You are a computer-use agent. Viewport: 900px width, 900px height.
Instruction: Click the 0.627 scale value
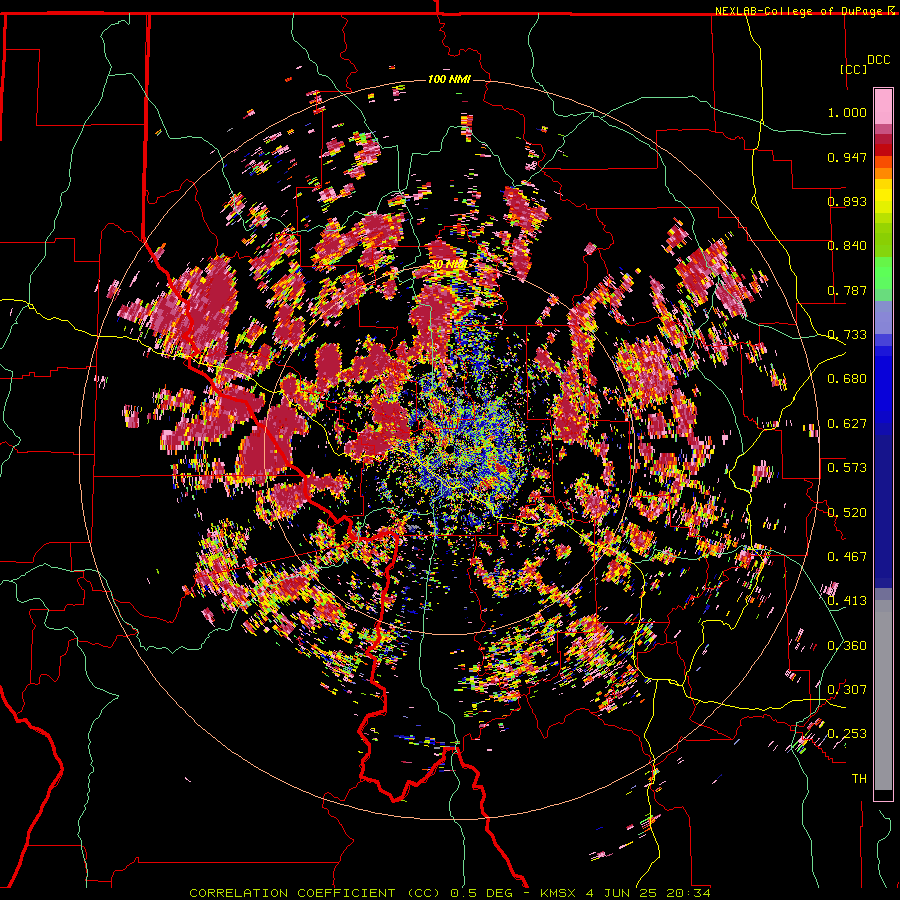(x=847, y=424)
